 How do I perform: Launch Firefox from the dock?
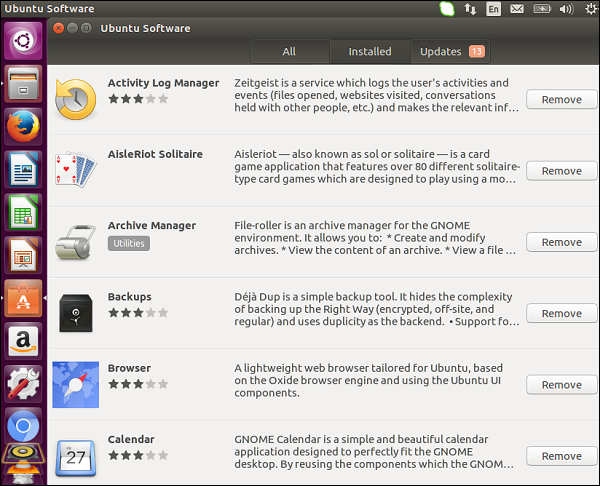click(x=24, y=127)
